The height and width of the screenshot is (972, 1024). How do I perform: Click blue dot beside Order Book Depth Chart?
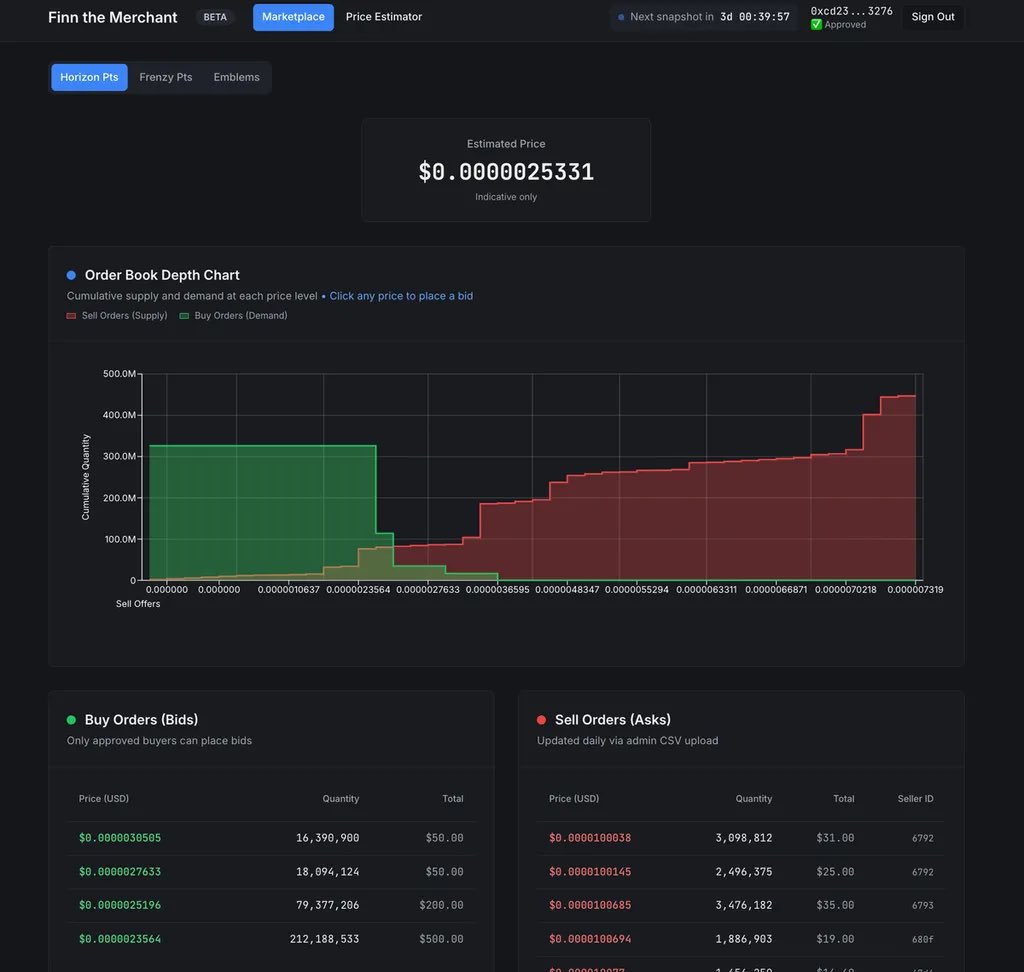click(x=71, y=275)
